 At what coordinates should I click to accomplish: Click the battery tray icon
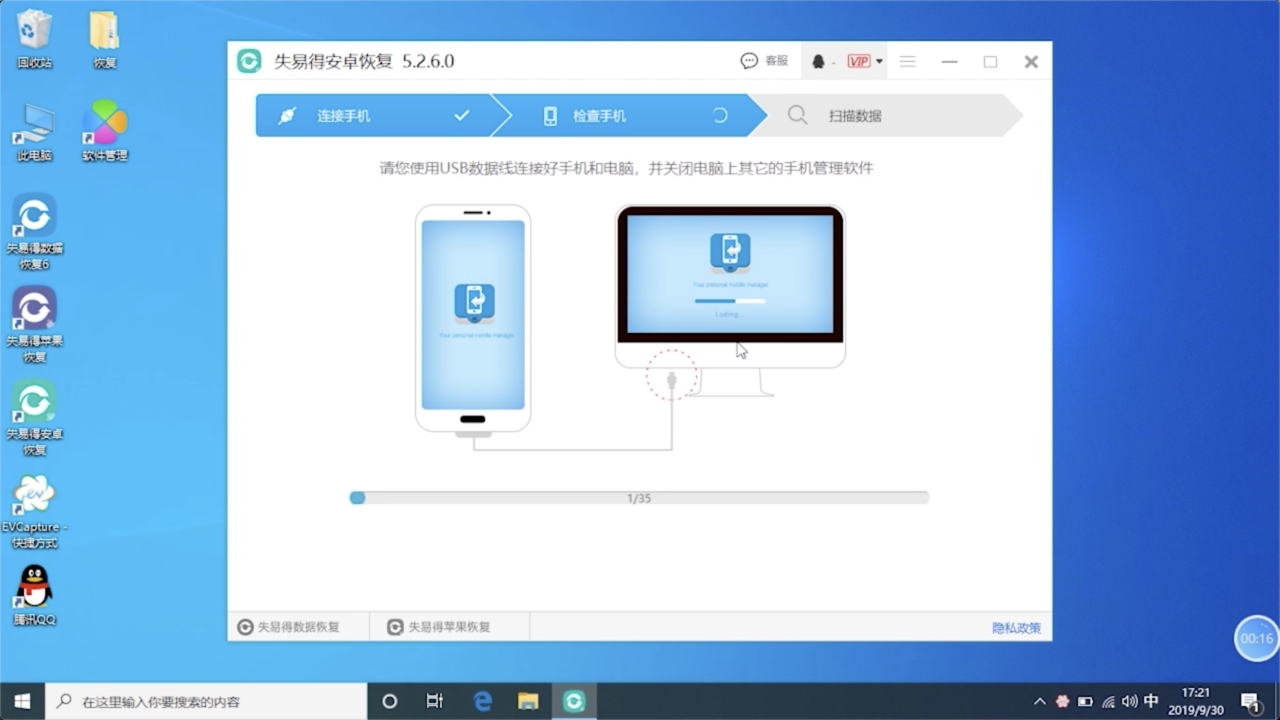1085,702
